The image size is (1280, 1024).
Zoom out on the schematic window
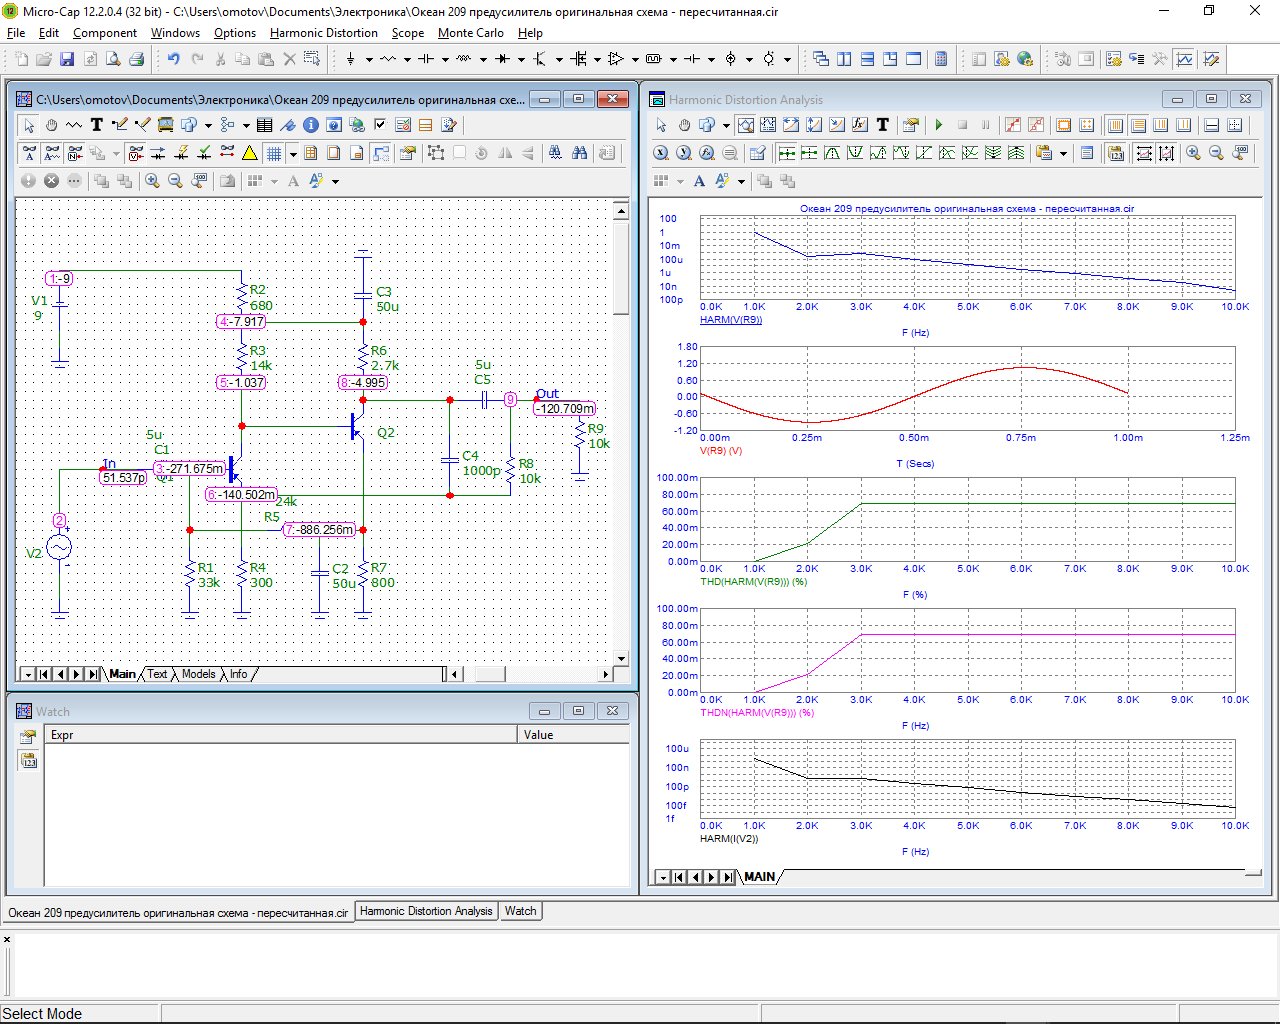(x=175, y=181)
